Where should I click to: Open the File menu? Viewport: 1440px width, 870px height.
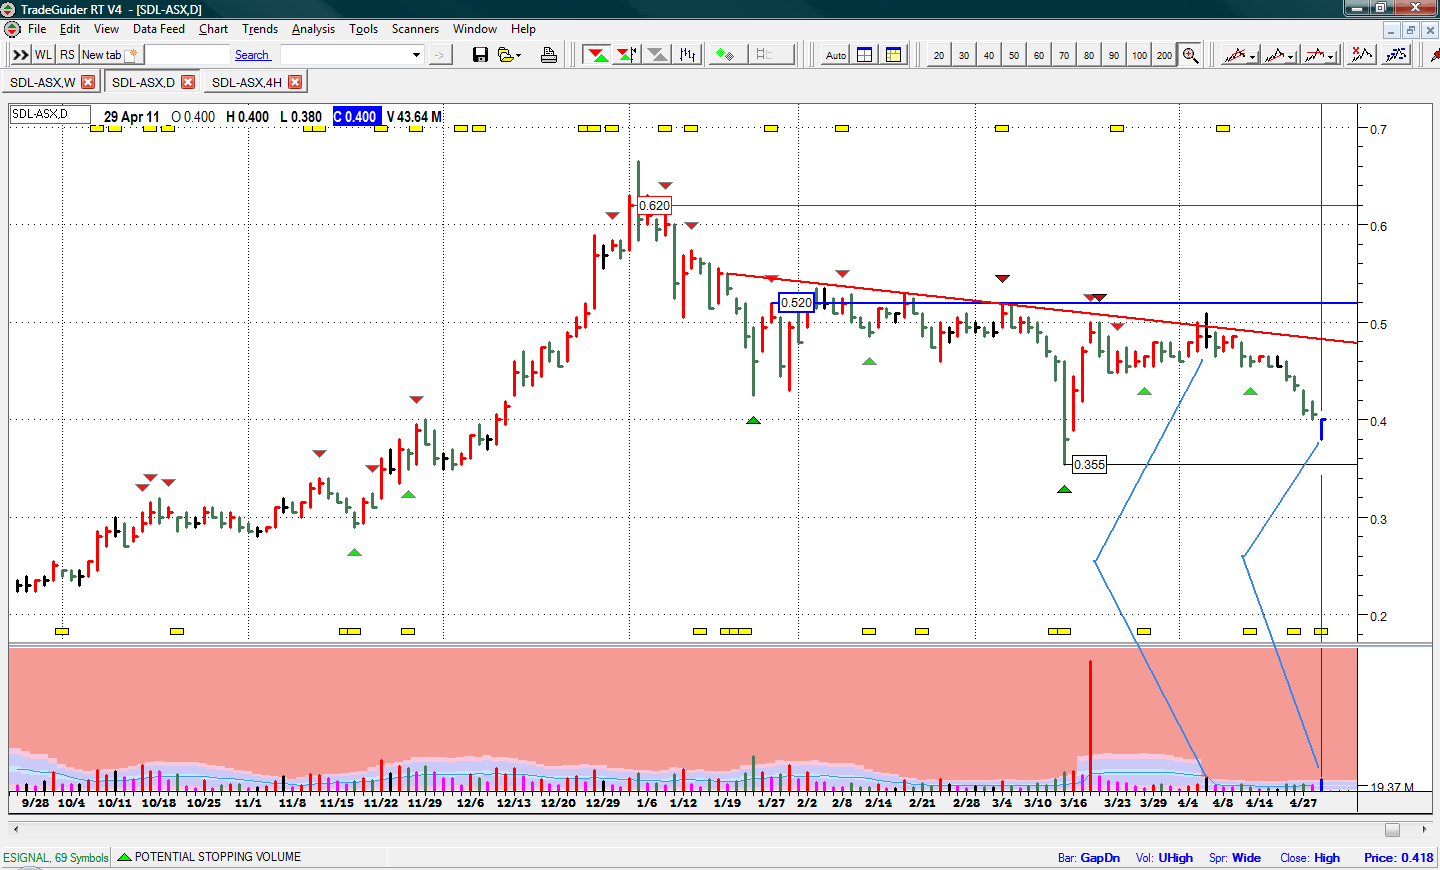click(x=37, y=29)
